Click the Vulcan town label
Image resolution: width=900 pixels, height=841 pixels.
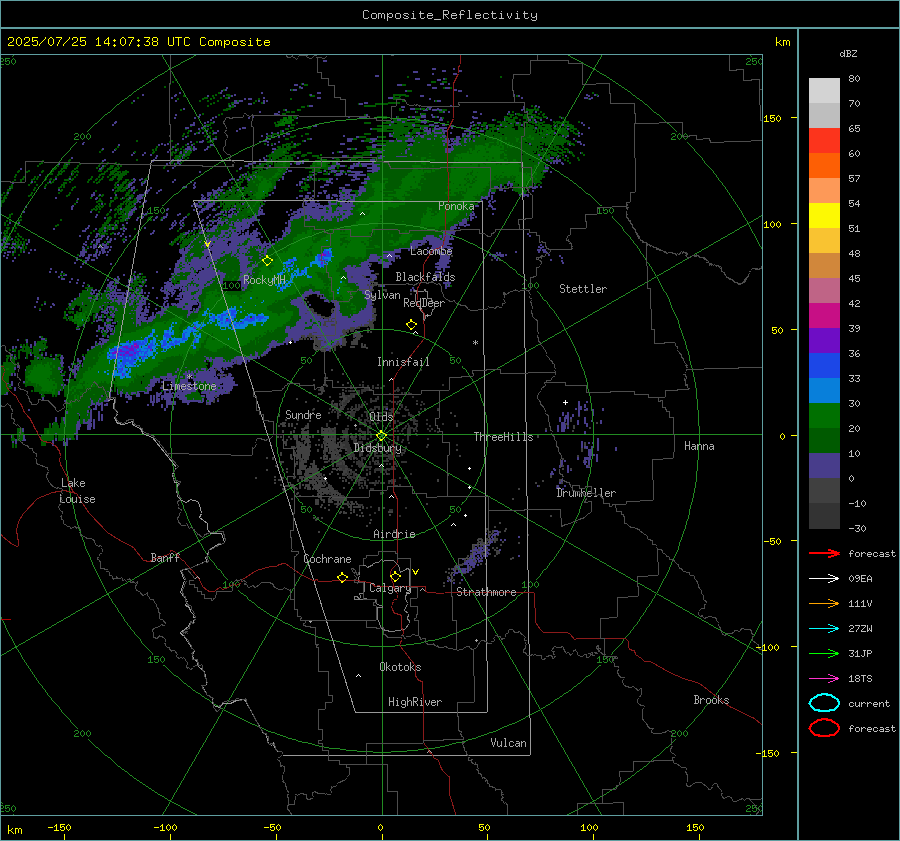point(509,743)
